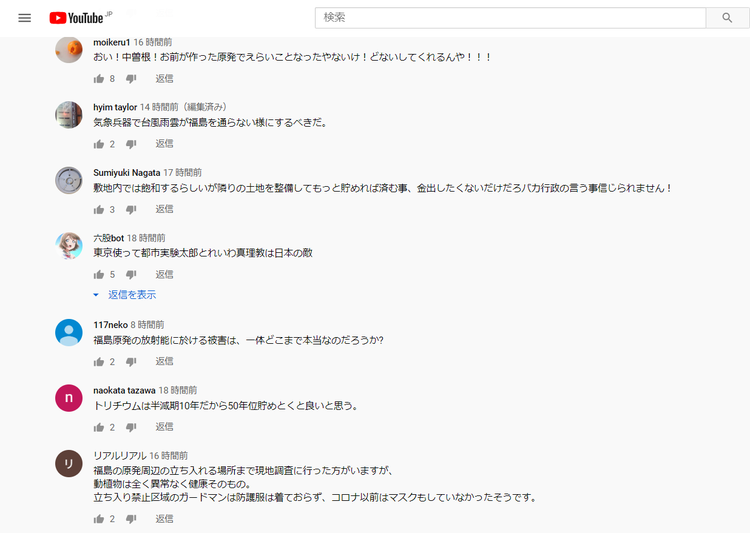
Task: Open naokata tazawa channel name link
Action: [124, 391]
